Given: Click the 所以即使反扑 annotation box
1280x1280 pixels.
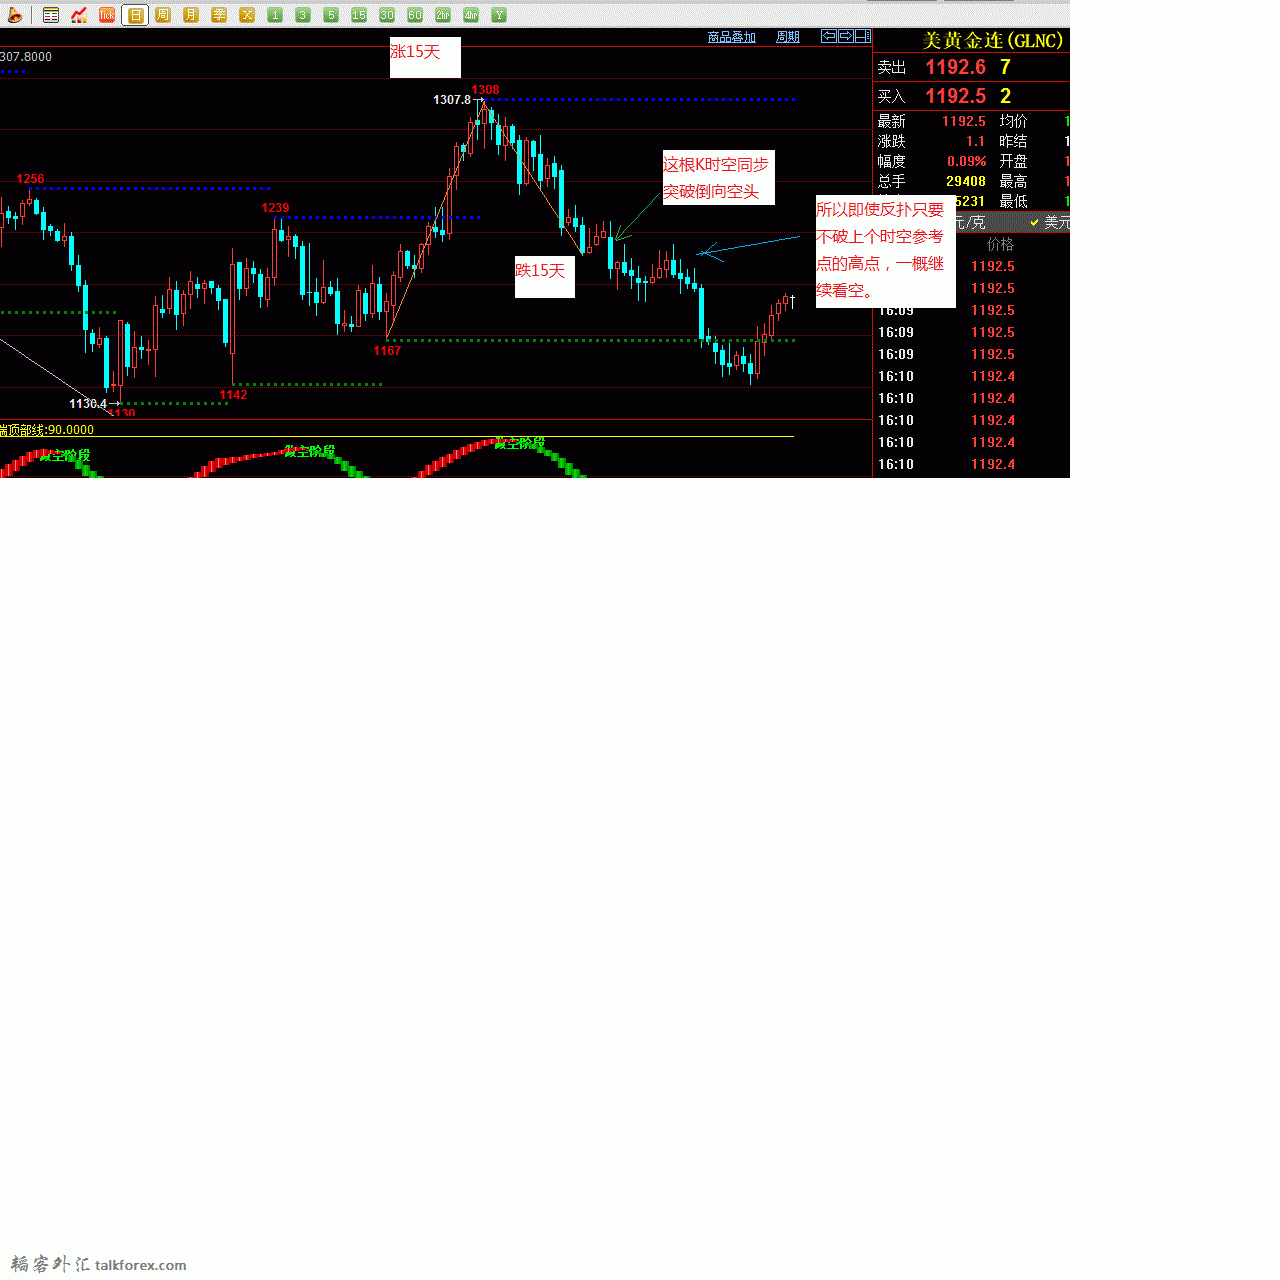Looking at the screenshot, I should tap(885, 251).
